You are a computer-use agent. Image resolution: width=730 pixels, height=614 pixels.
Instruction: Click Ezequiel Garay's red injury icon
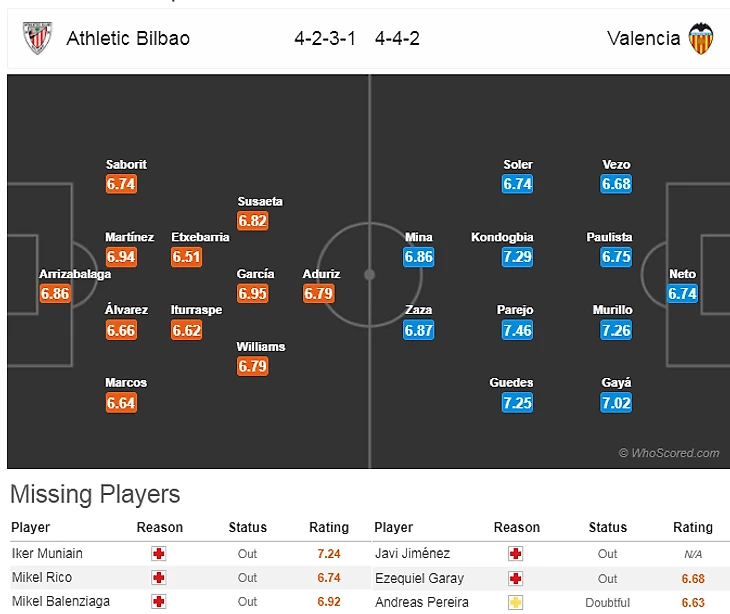click(x=516, y=577)
